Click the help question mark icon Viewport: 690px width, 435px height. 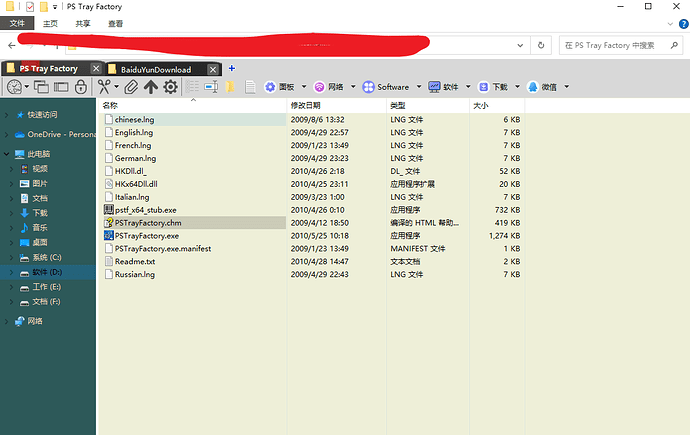coord(683,24)
